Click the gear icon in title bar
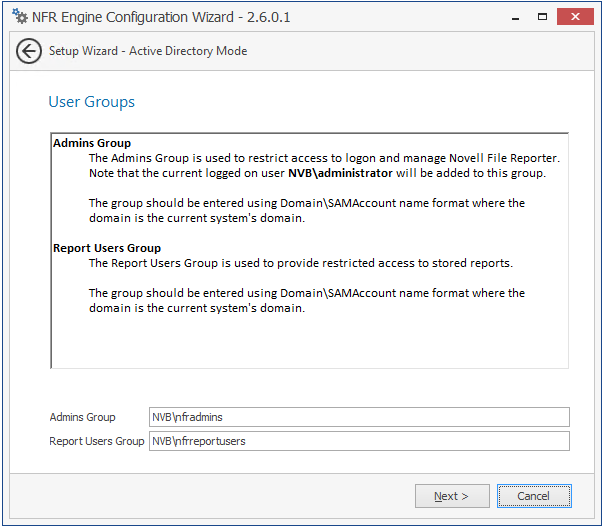 pos(19,17)
